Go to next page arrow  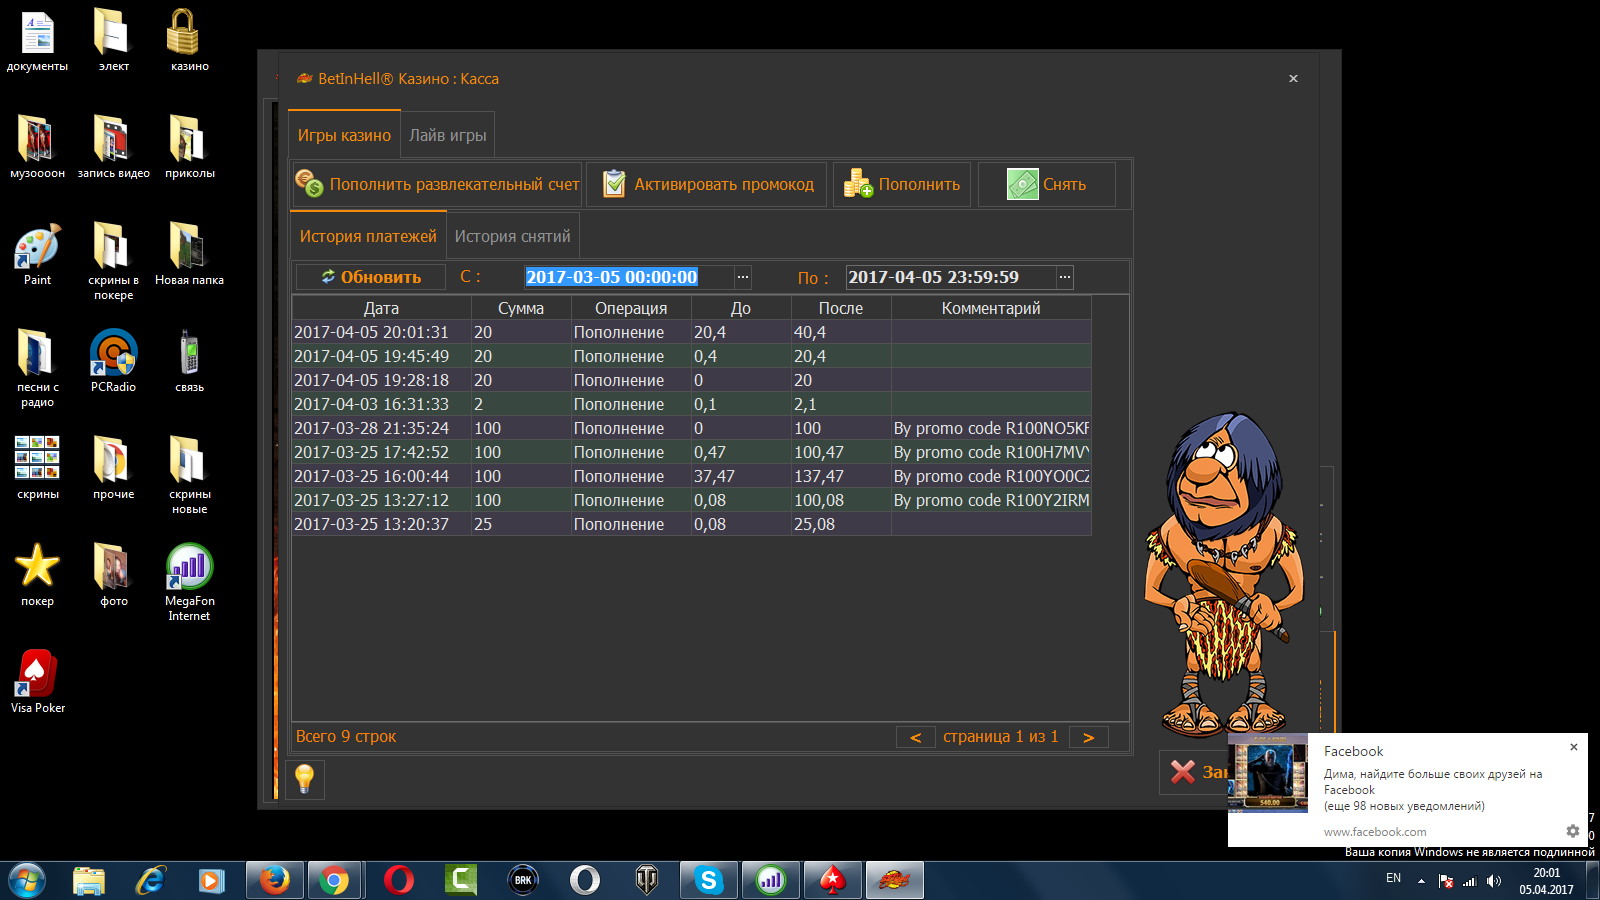pyautogui.click(x=1089, y=737)
